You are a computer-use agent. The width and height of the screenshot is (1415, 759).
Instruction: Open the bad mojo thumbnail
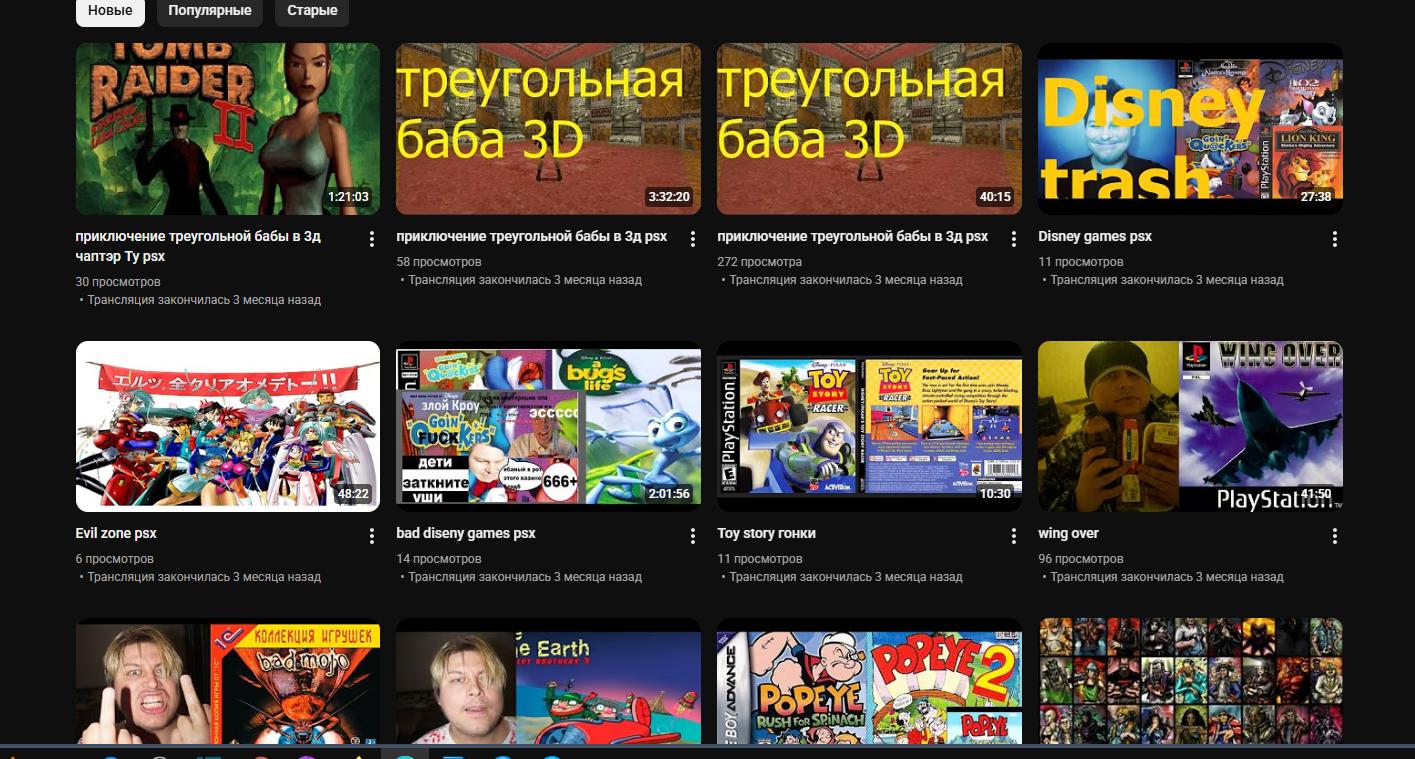point(228,681)
